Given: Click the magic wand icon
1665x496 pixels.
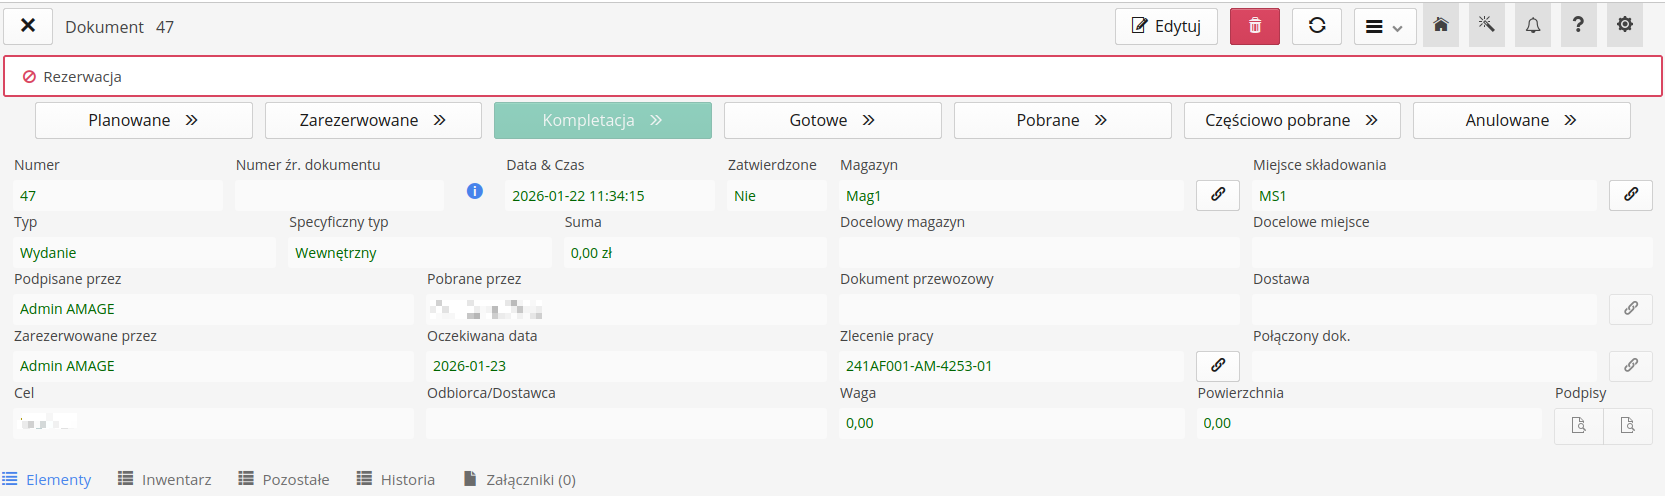Looking at the screenshot, I should (1486, 26).
